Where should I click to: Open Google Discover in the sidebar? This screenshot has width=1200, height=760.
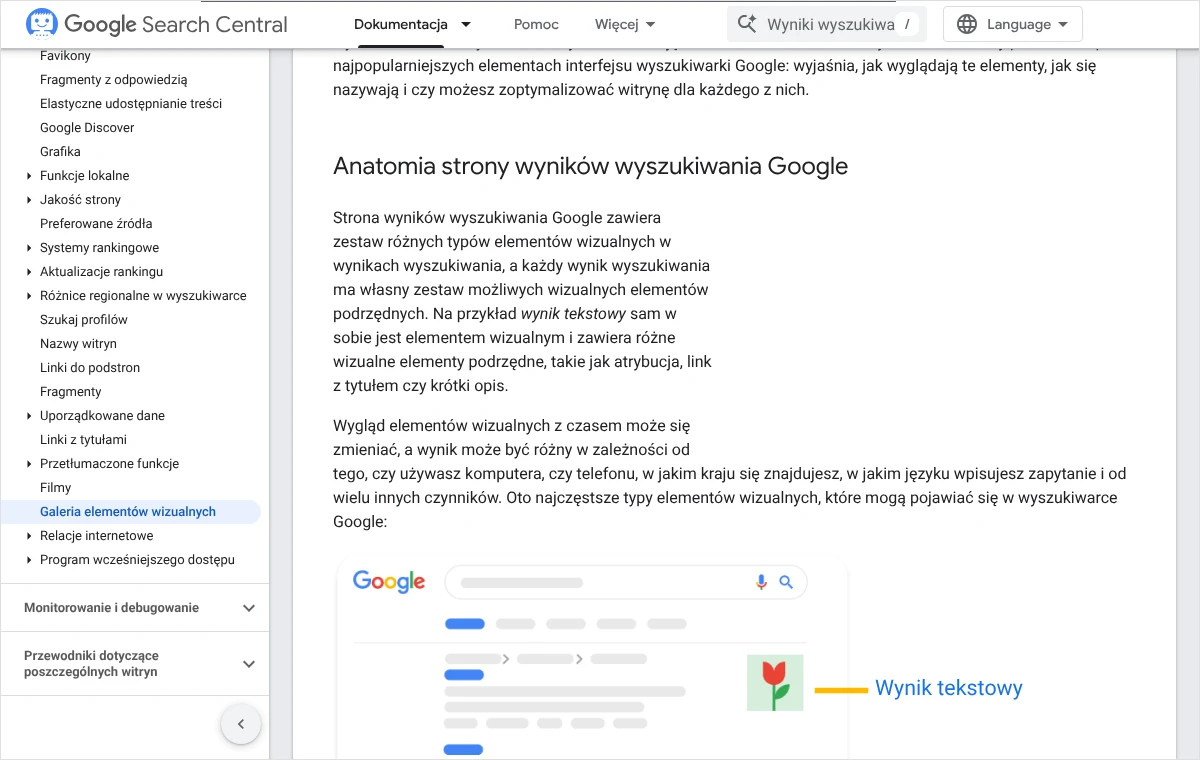pos(87,128)
